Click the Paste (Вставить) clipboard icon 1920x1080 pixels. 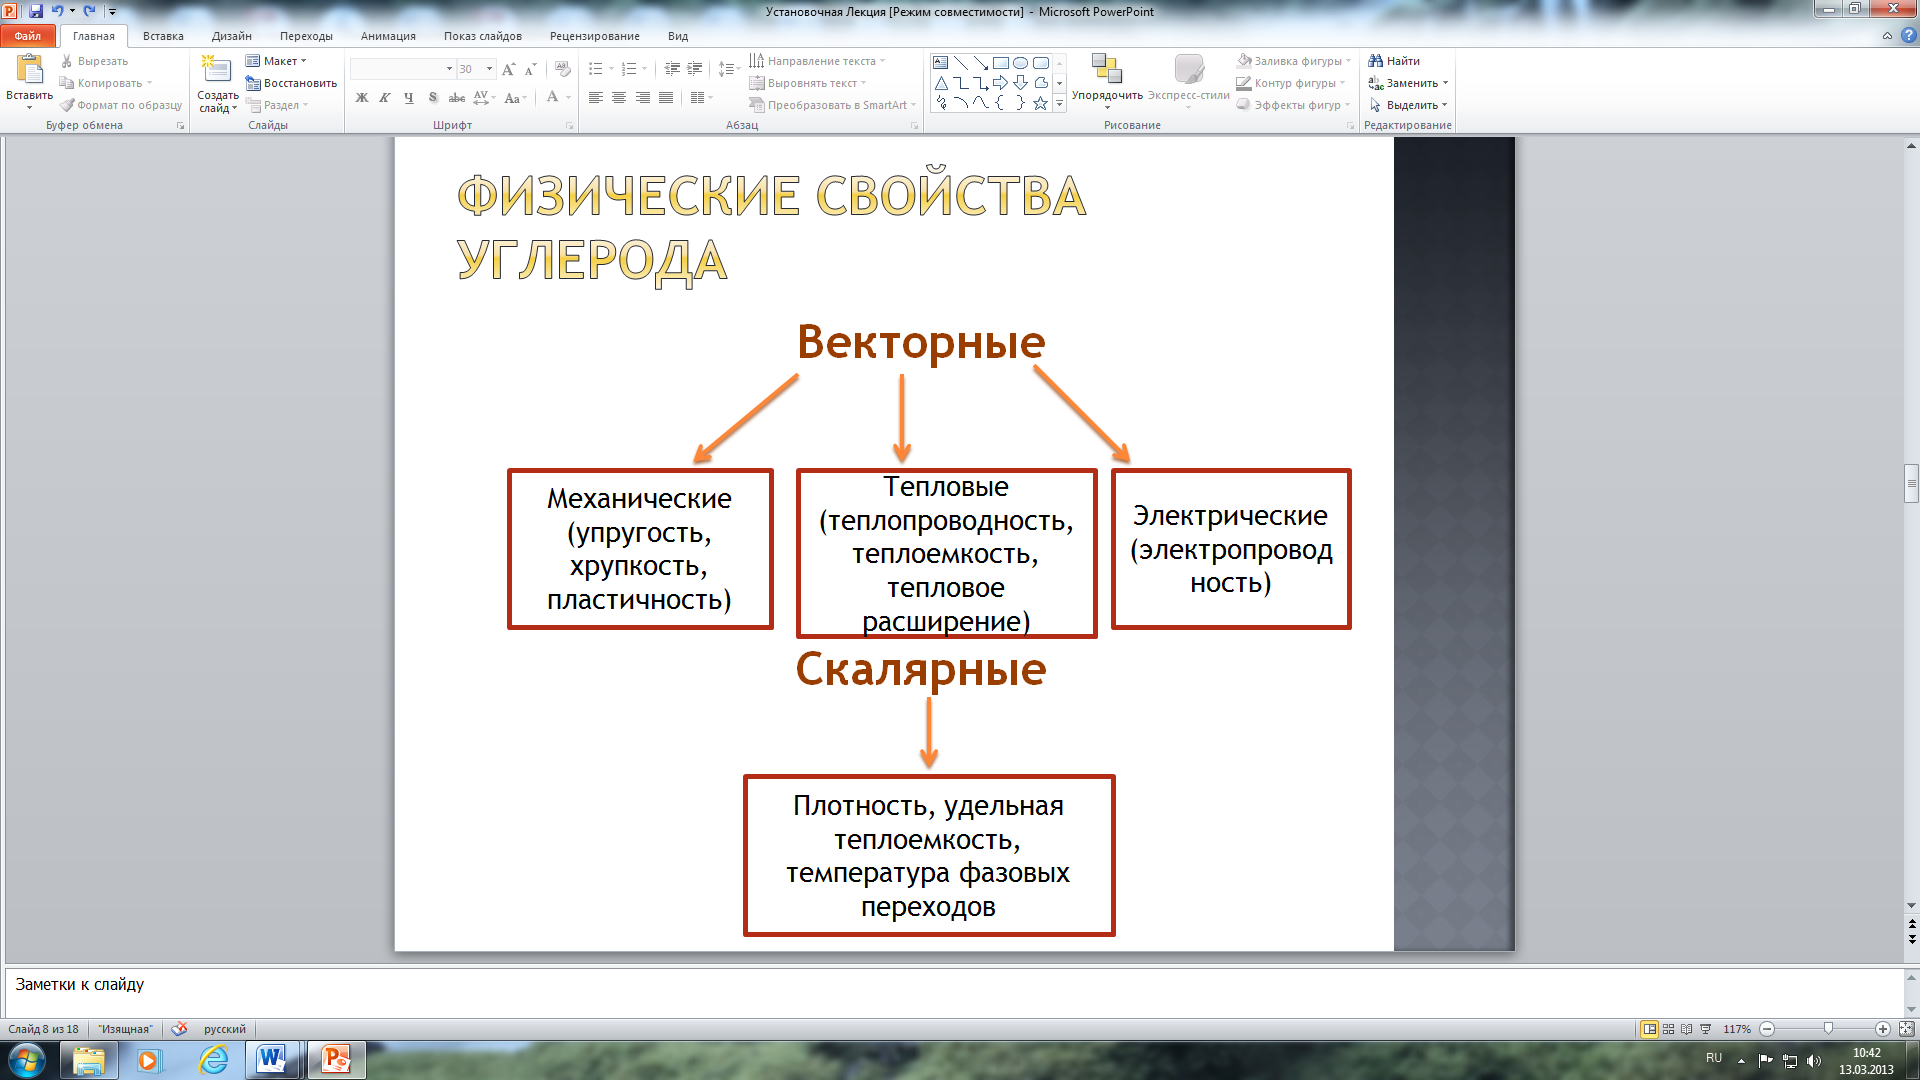pos(29,70)
